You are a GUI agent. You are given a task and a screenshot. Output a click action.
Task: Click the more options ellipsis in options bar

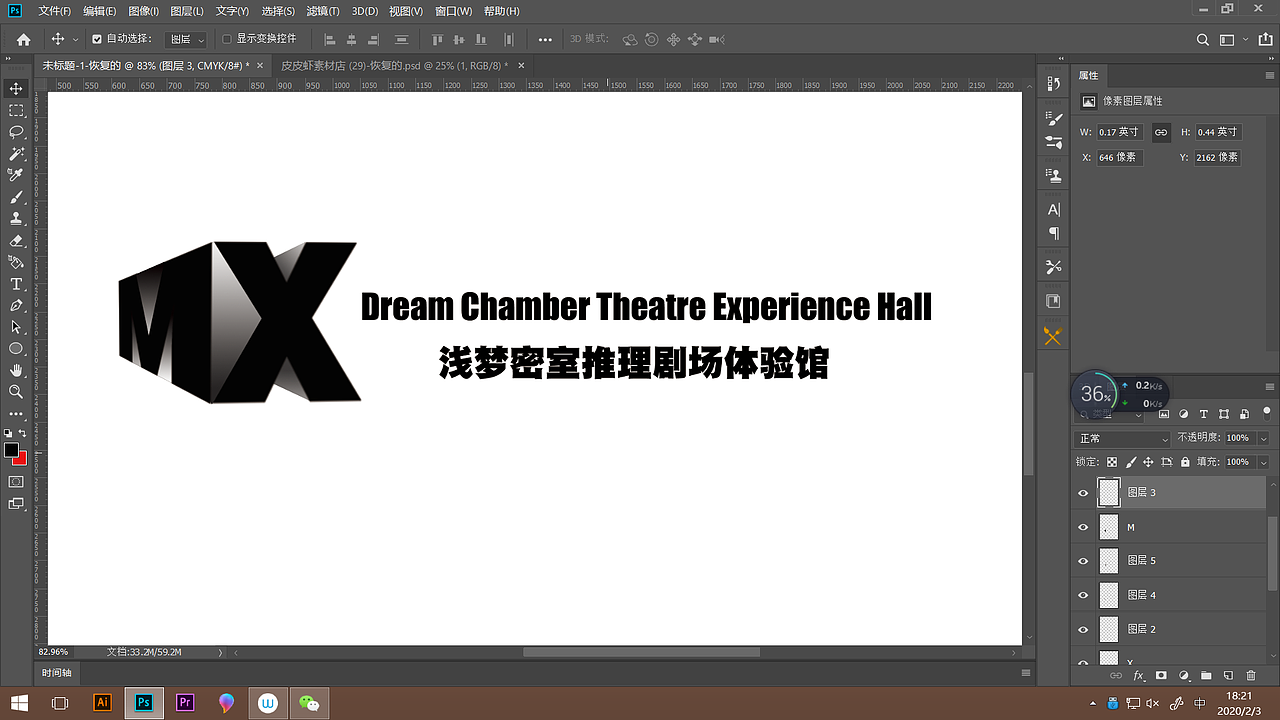(x=545, y=40)
